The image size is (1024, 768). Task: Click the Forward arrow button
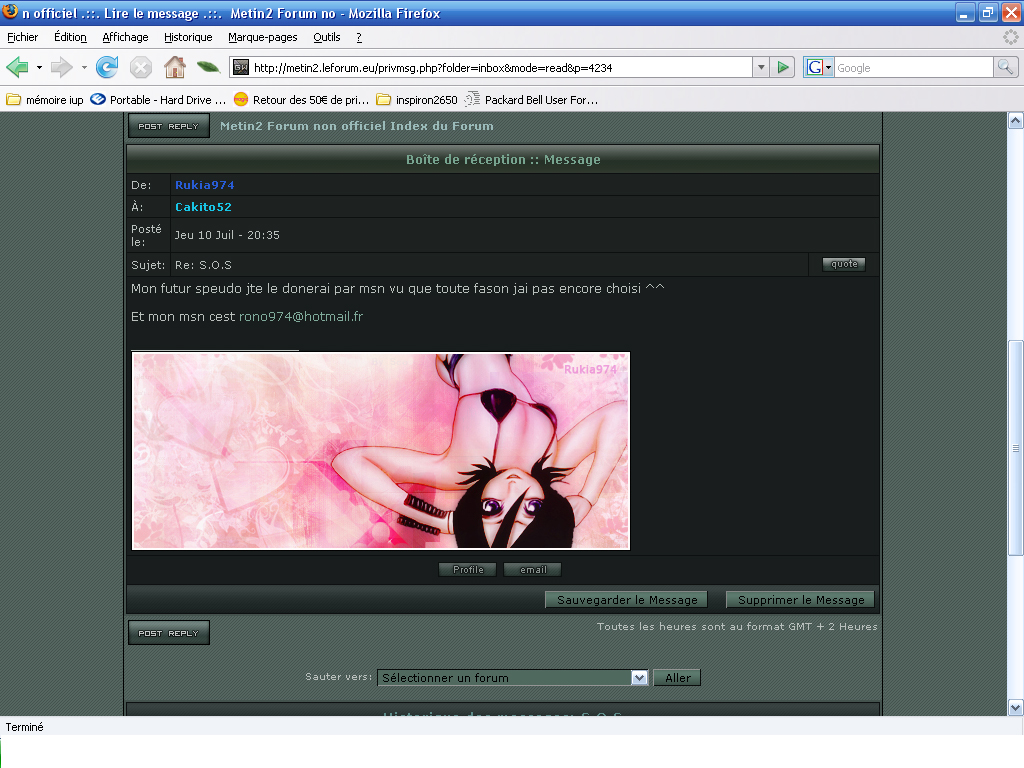pyautogui.click(x=62, y=67)
